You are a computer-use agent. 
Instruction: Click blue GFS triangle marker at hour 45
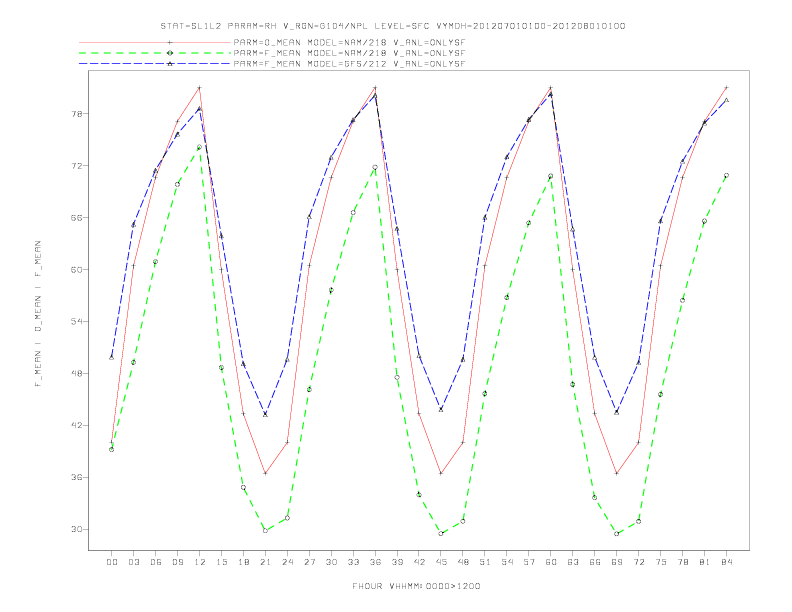pos(441,410)
